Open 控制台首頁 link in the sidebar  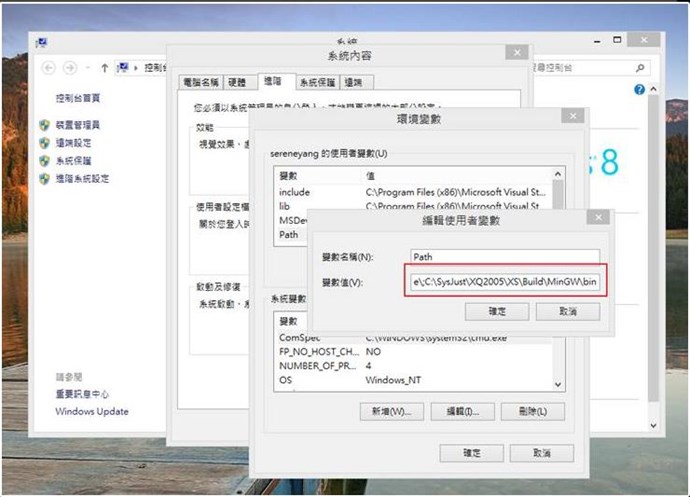click(x=78, y=98)
